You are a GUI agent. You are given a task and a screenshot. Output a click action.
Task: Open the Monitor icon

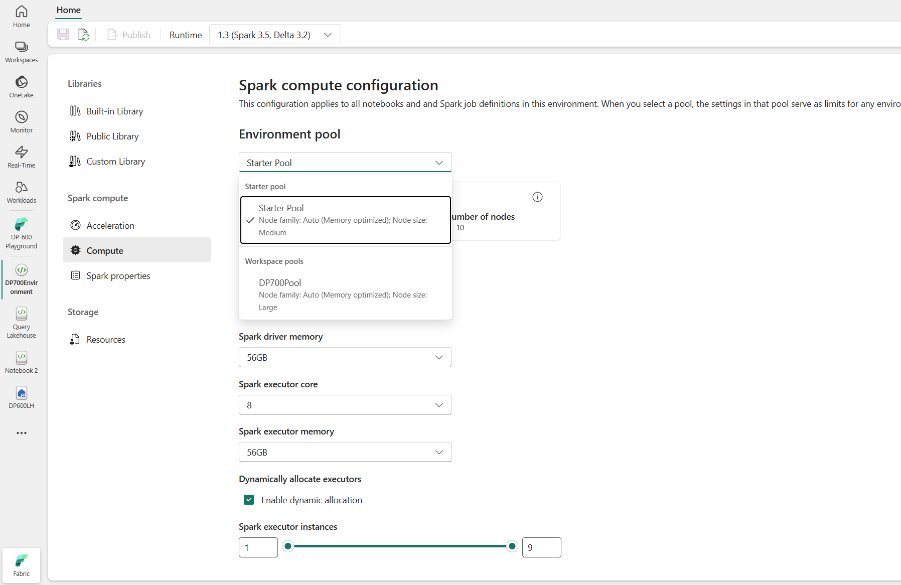point(21,117)
